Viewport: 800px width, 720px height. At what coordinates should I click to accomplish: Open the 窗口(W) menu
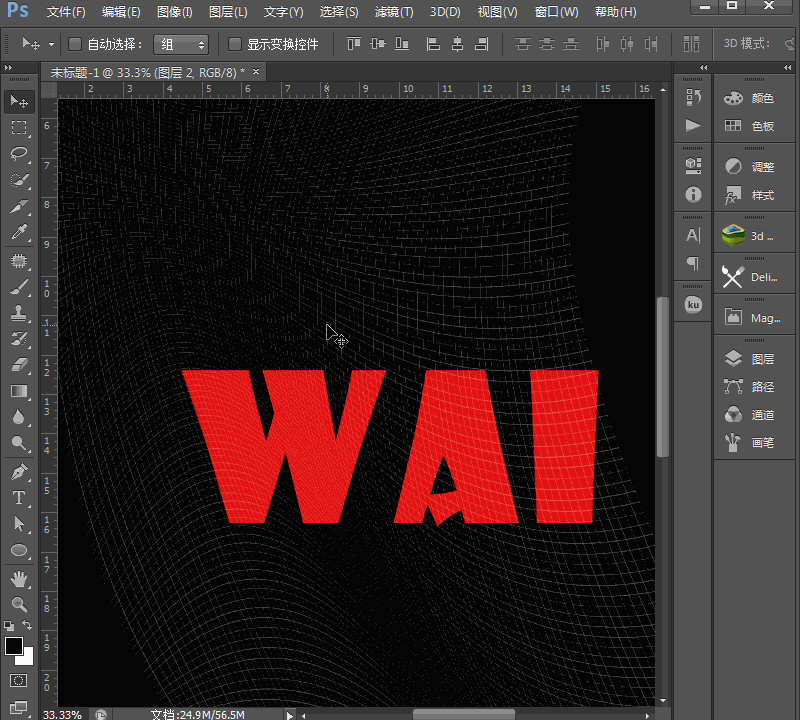pos(556,12)
